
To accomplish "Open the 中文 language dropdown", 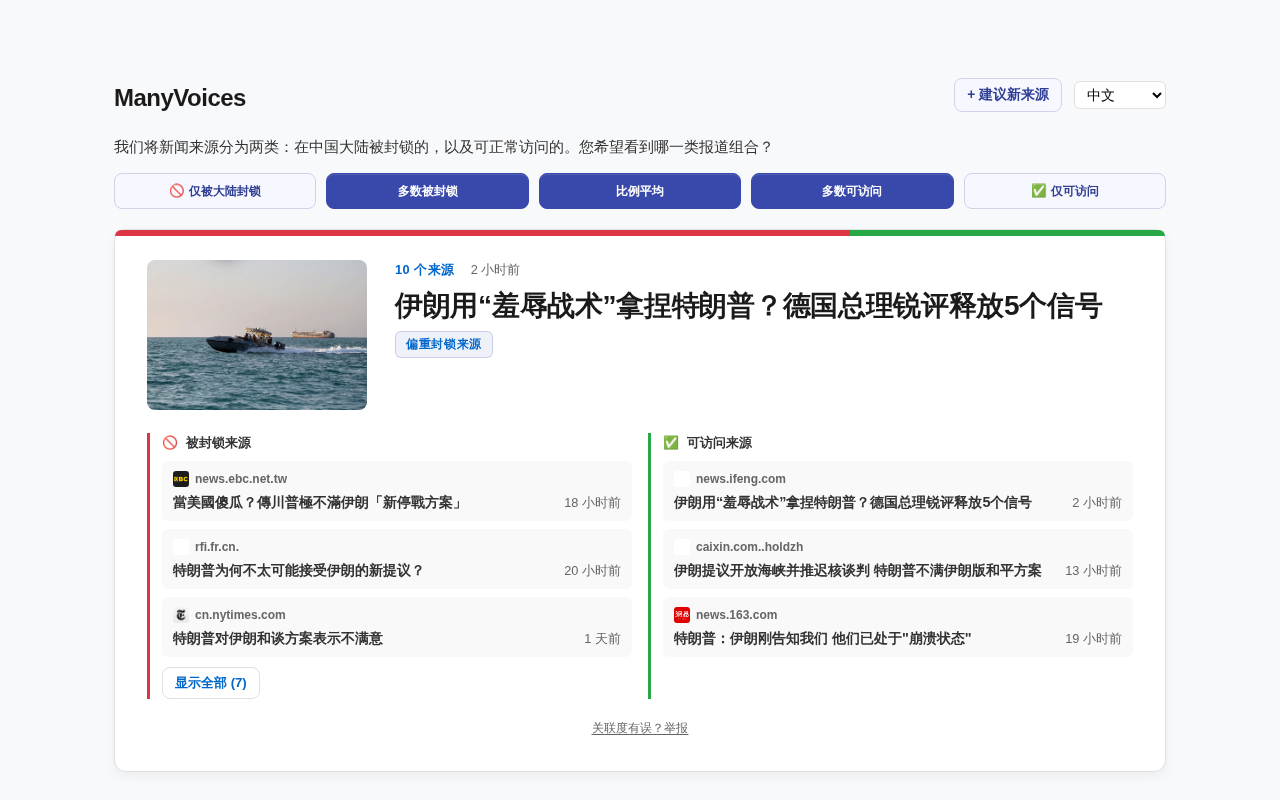I will (x=1119, y=95).
